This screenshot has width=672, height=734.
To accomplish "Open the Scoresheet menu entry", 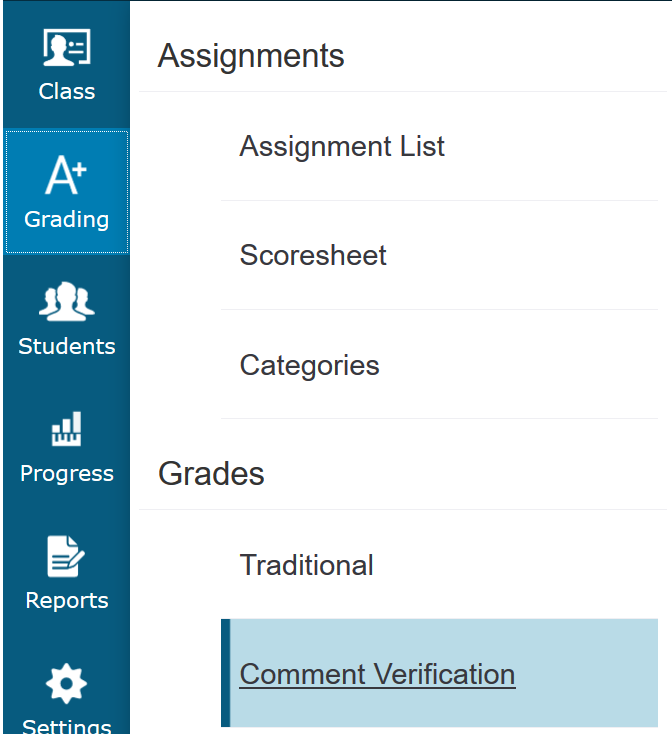I will [313, 255].
